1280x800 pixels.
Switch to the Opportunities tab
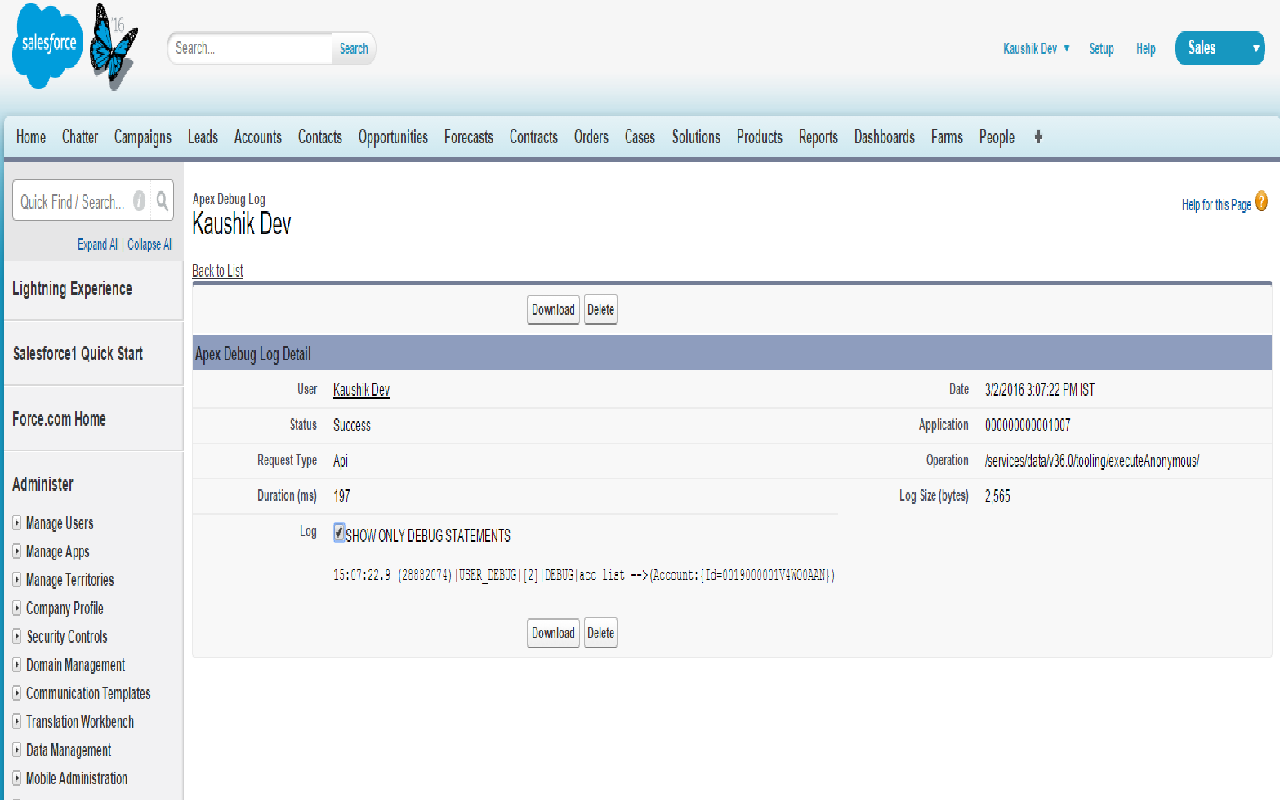coord(393,137)
